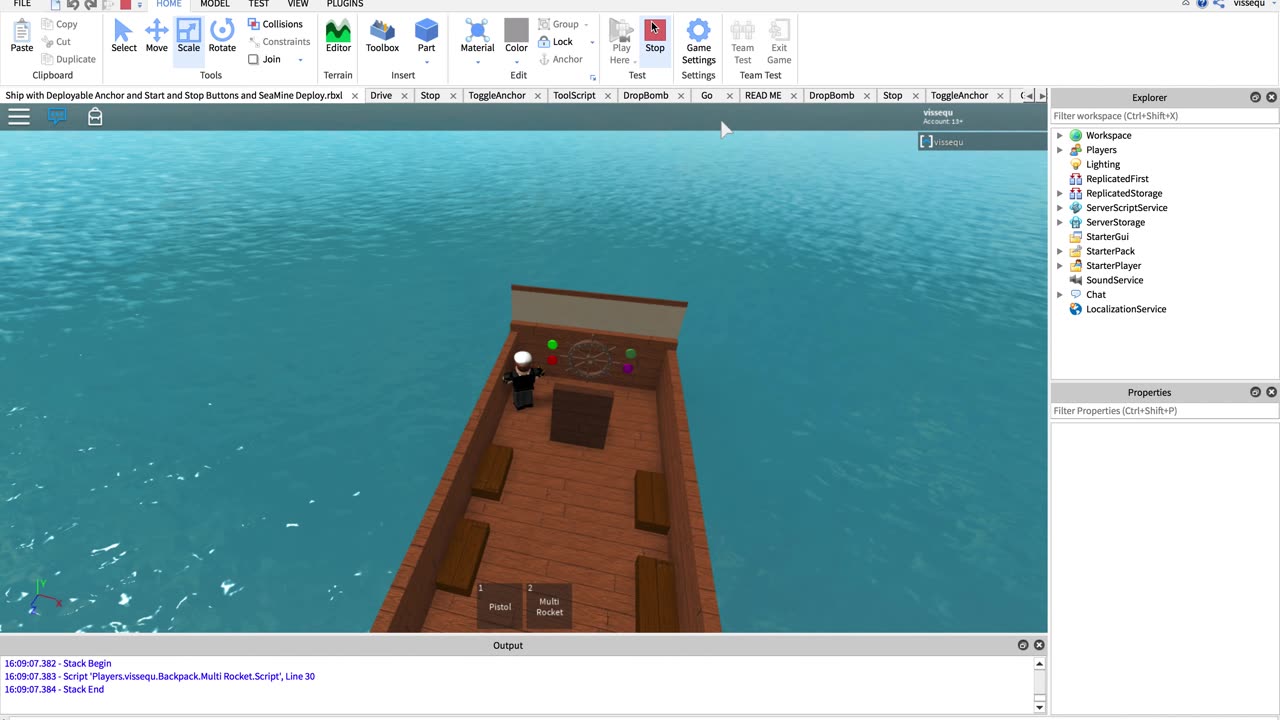Toggle the in-game chat bubble icon
1280x720 pixels.
click(57, 117)
